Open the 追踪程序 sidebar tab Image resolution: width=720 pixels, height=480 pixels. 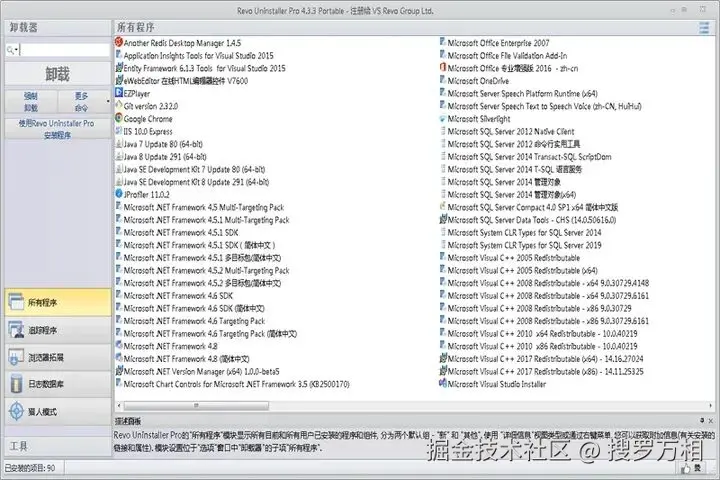[58, 330]
